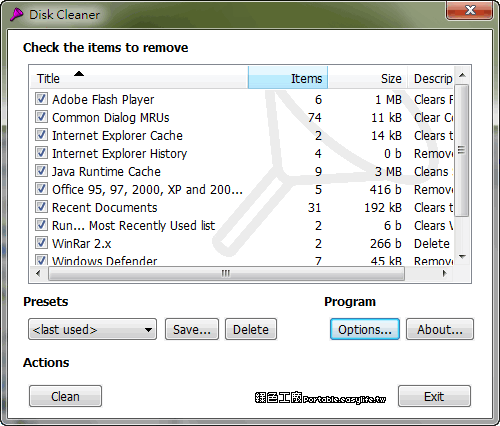Viewport: 500px width, 426px height.
Task: Select the Internet Explorer Cache row title
Action: pyautogui.click(x=117, y=135)
